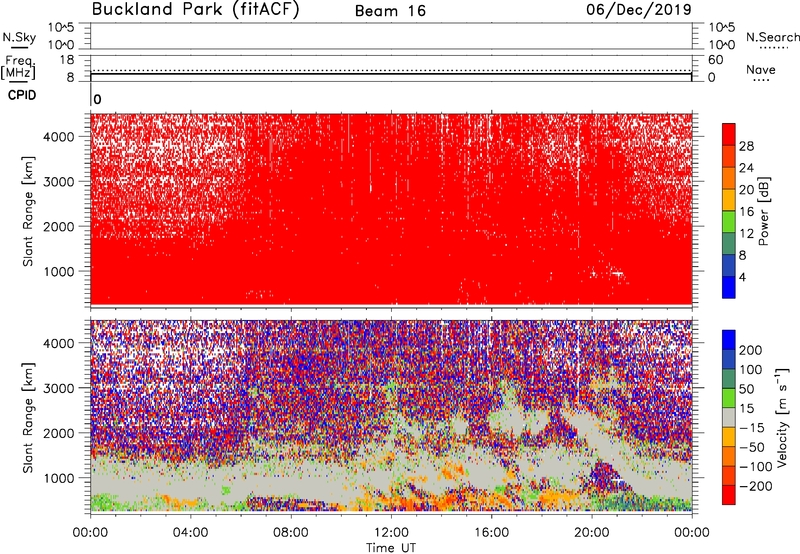Click the dotted Nave line in Freq panel

coord(391,70)
